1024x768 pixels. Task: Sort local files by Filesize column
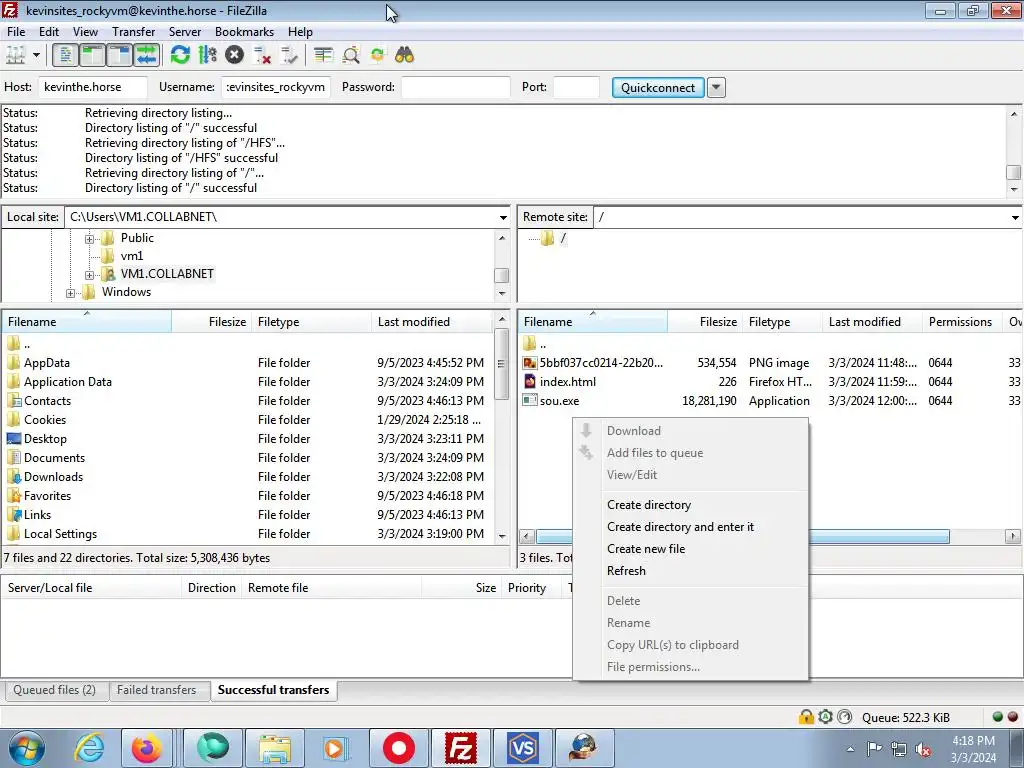(211, 322)
